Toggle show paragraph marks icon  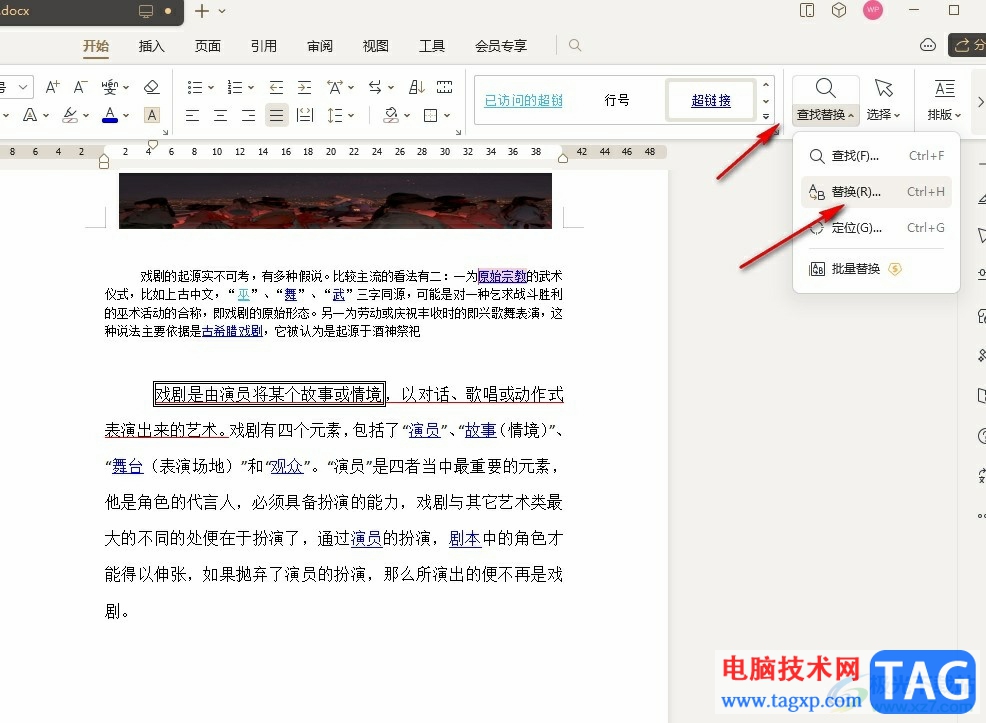[x=445, y=87]
